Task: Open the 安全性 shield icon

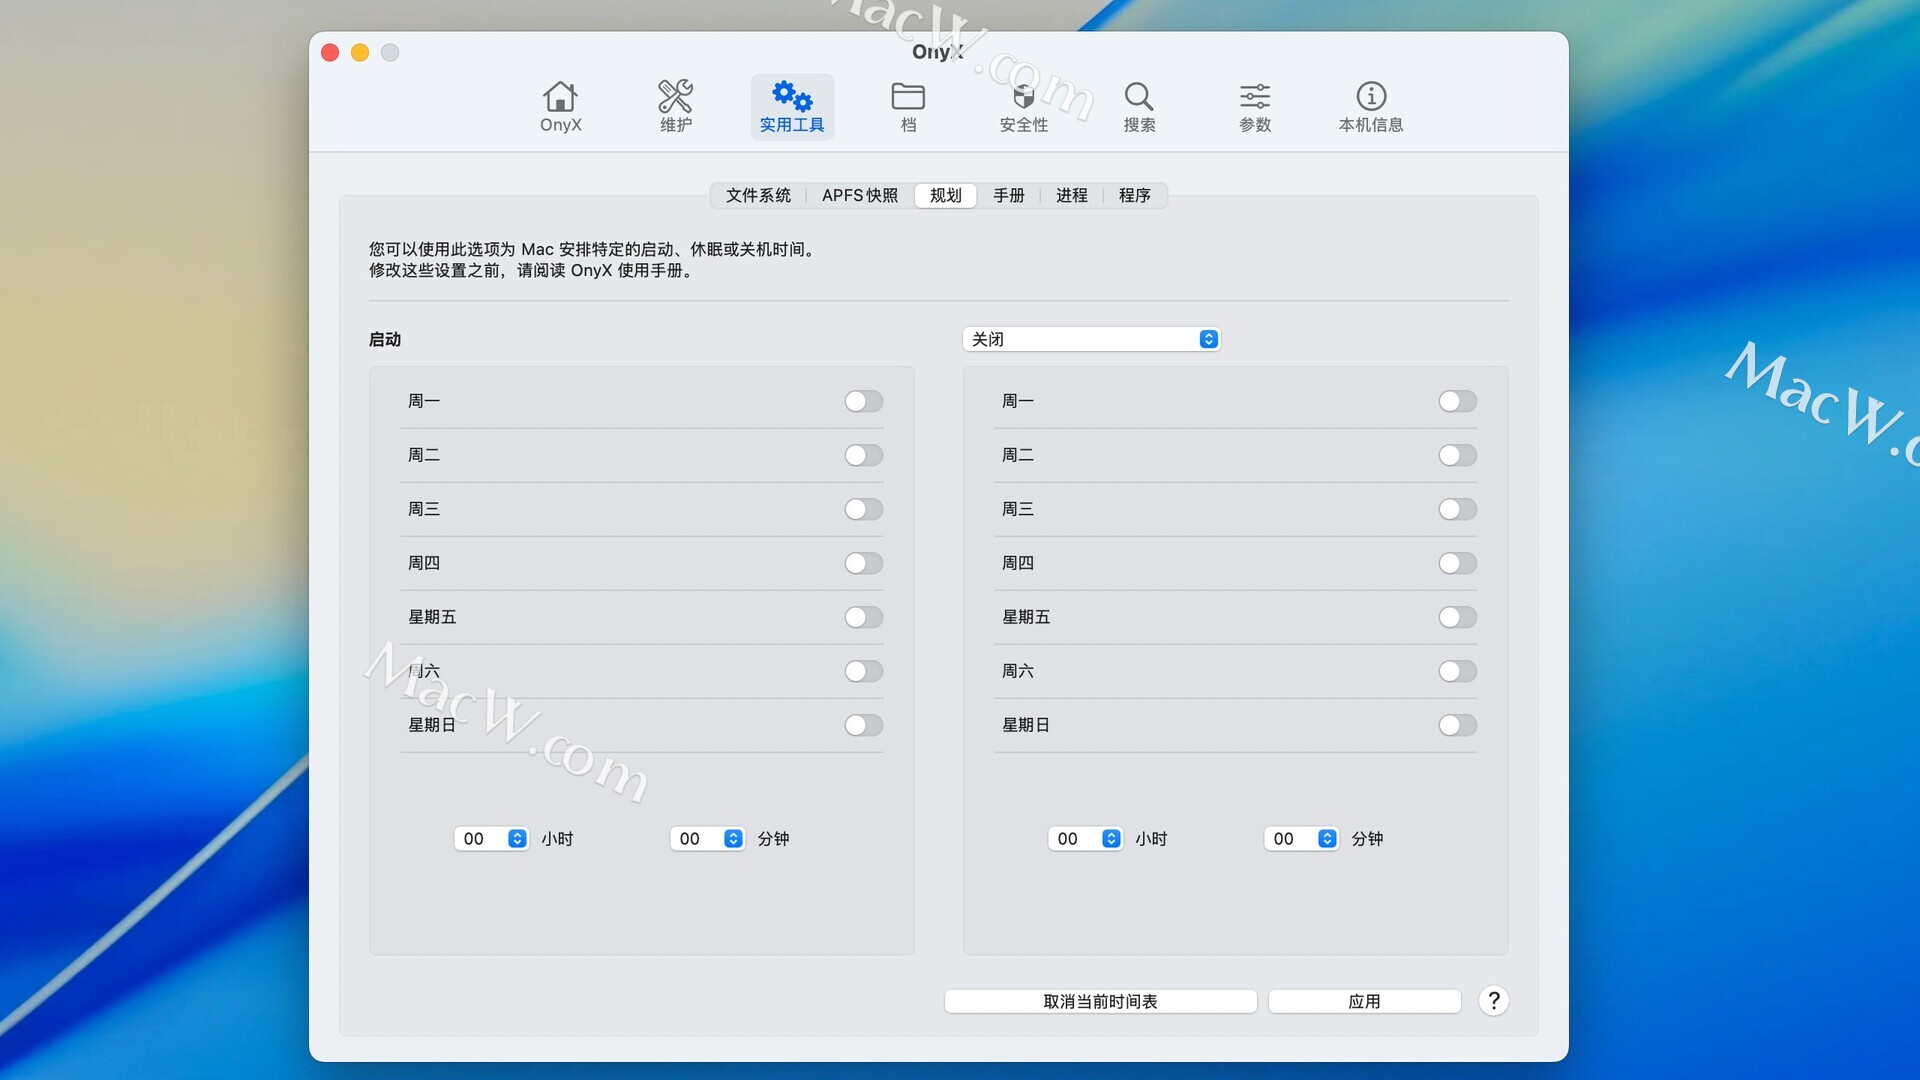Action: click(1024, 107)
